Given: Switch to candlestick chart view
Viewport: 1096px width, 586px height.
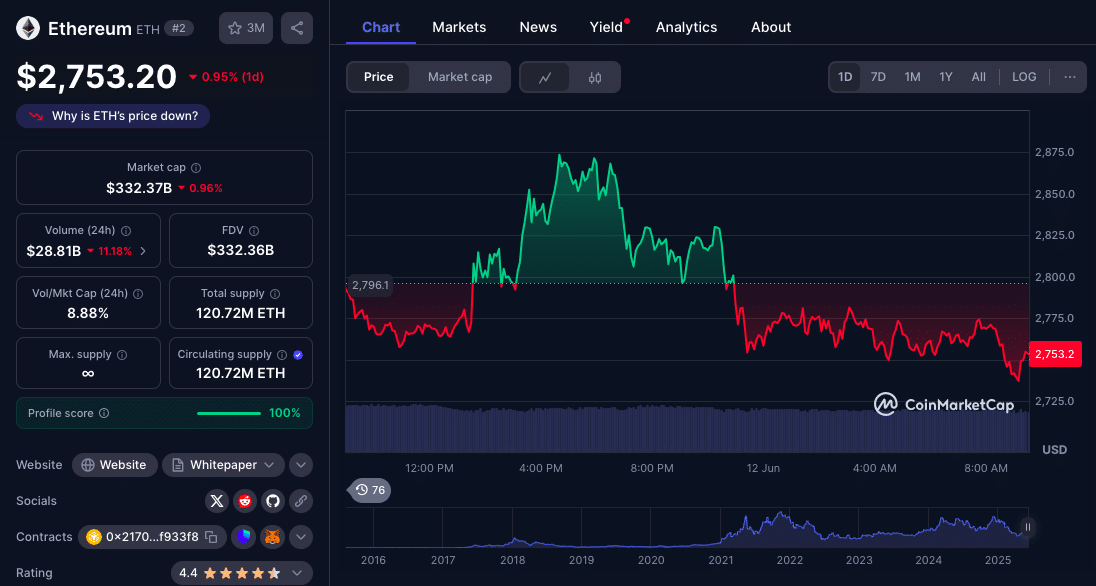Looking at the screenshot, I should click(x=595, y=77).
